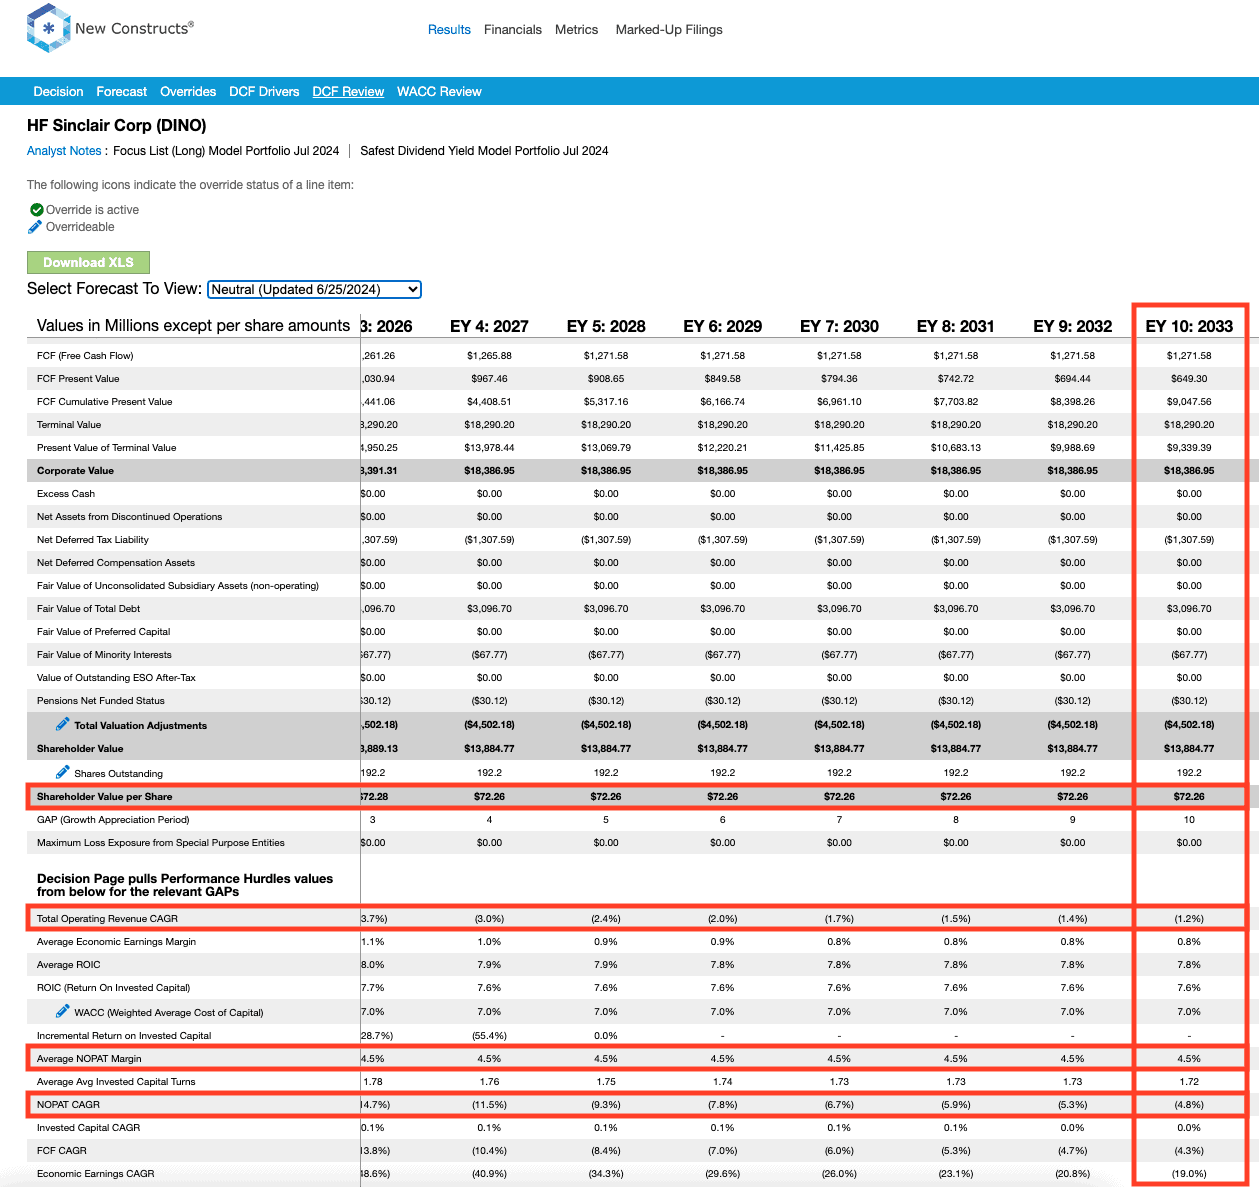Select the EY 7: 2030 column header

point(840,326)
